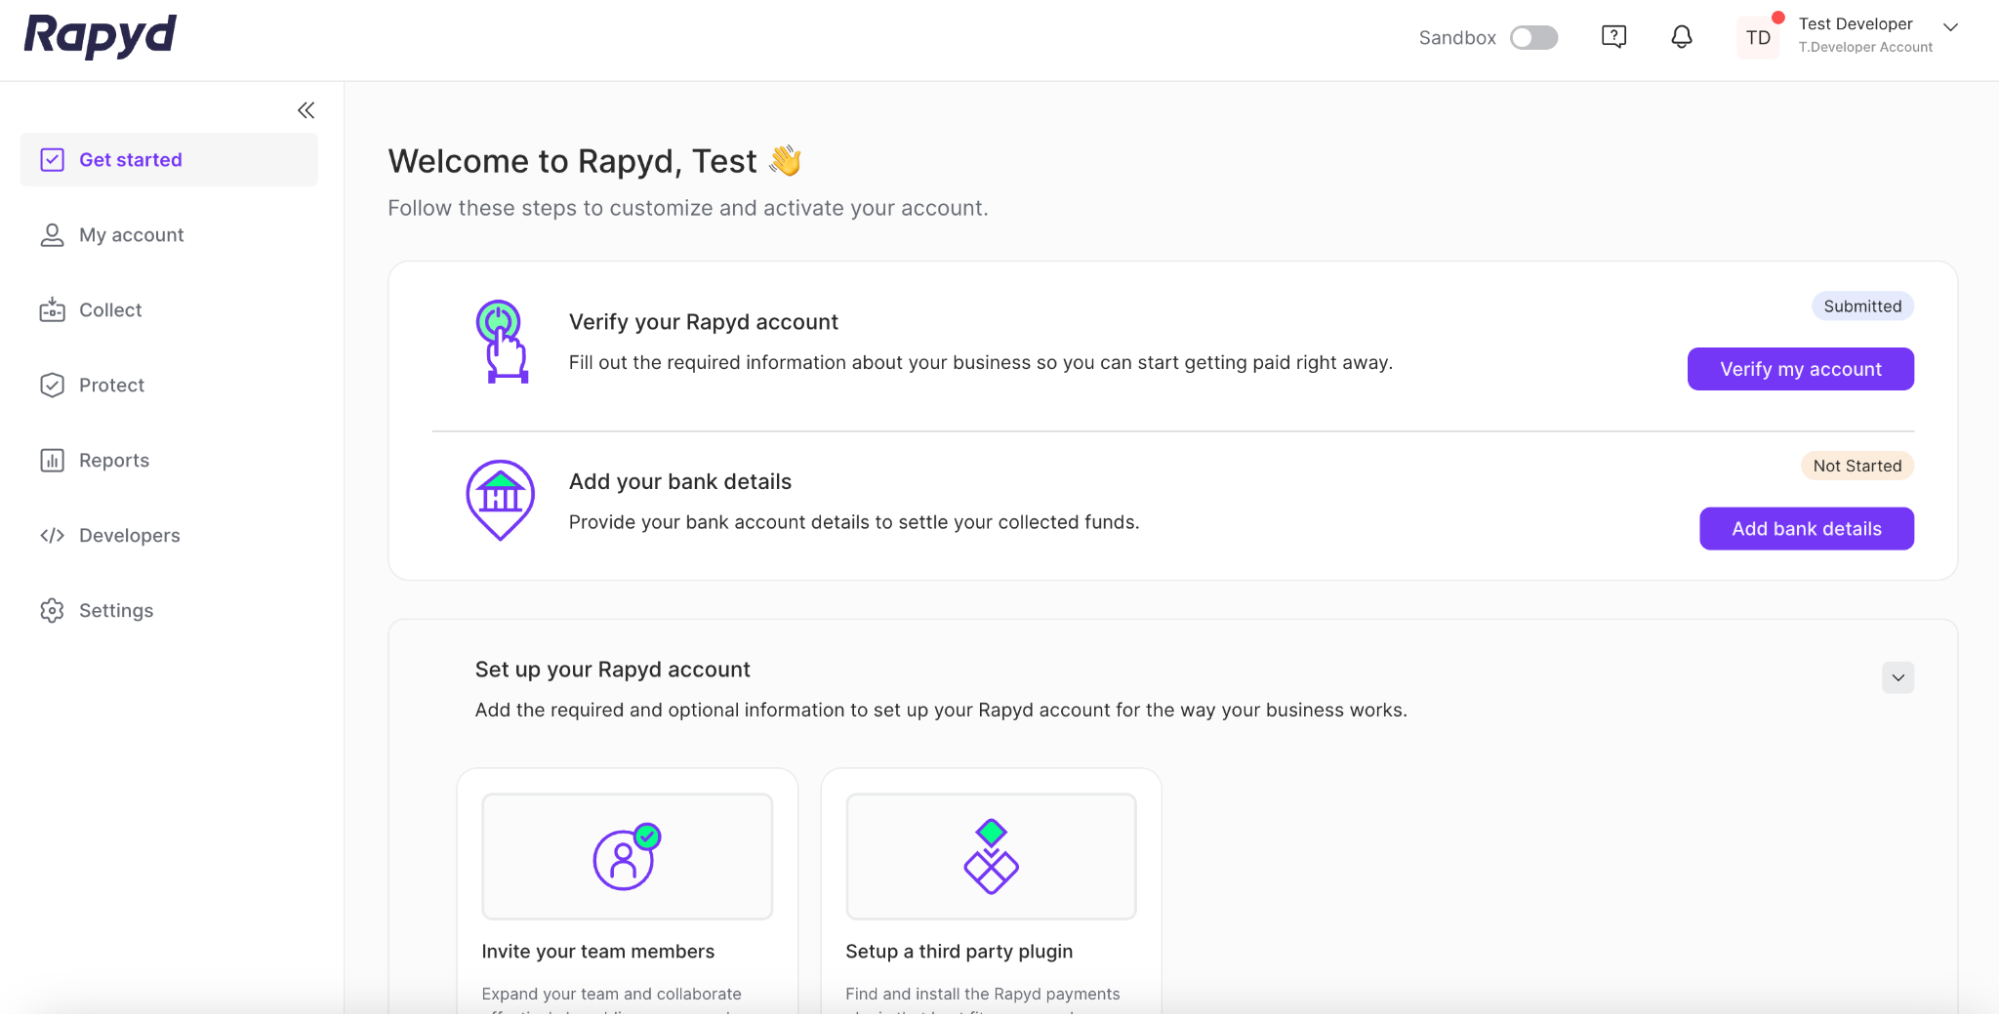1999x1015 pixels.
Task: Collapse the sidebar with double-chevron
Action: pos(306,110)
